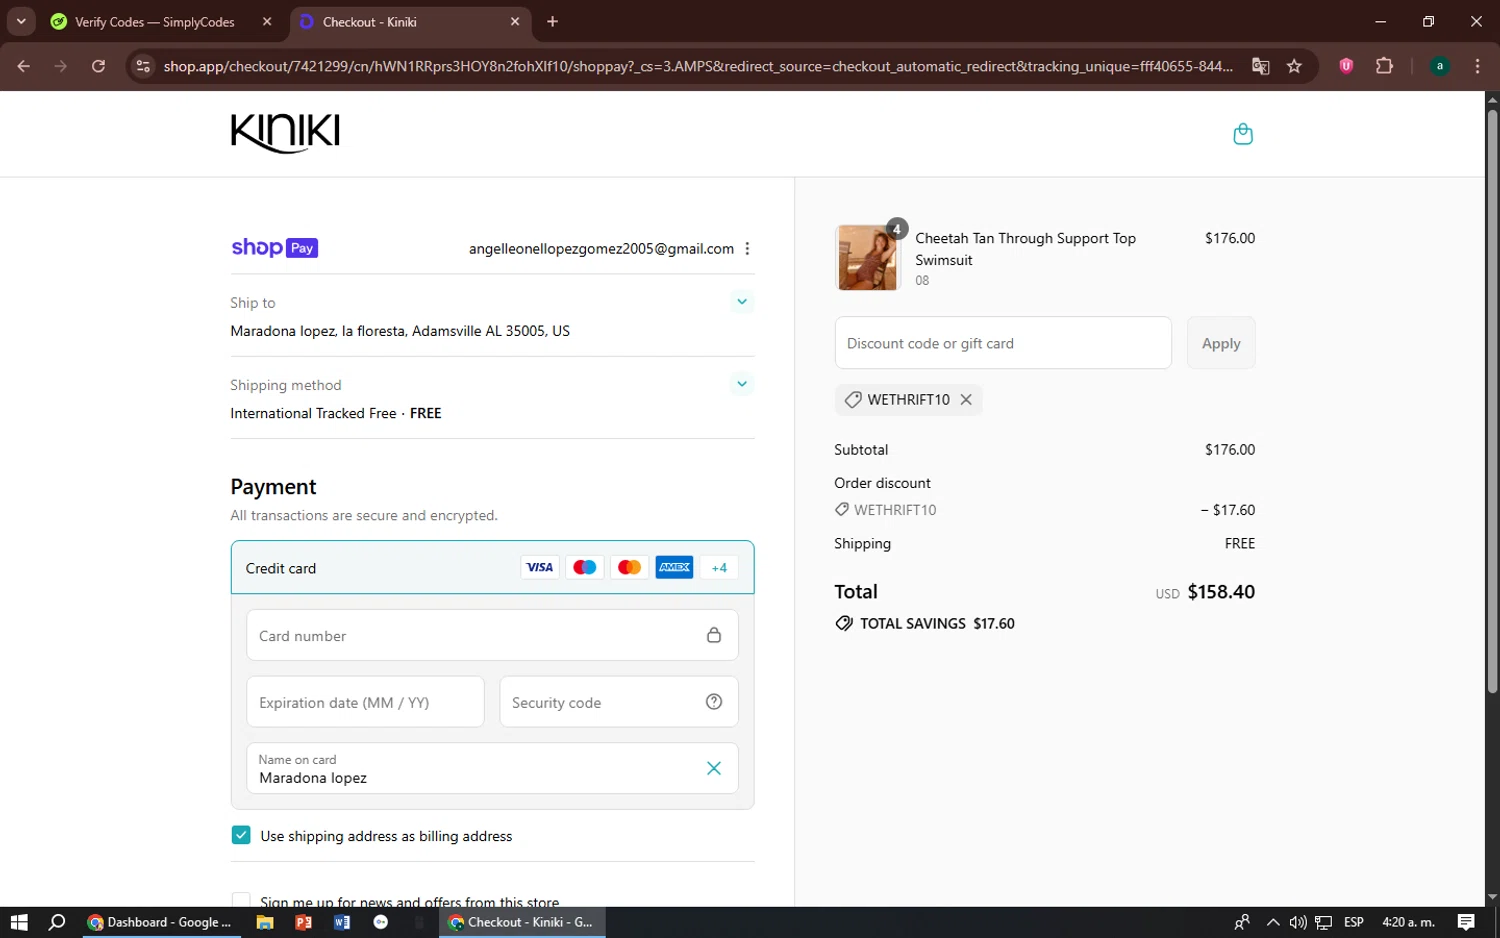This screenshot has width=1500, height=938.
Task: Open the tab search dropdown arrow
Action: (x=21, y=21)
